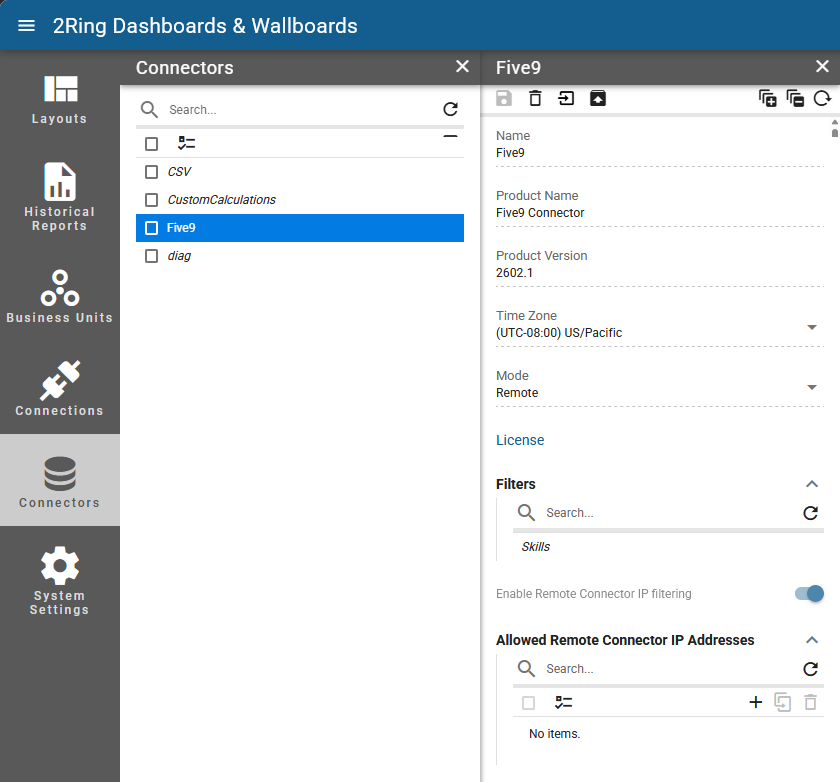Close the Five9 details panel
840x782 pixels.
822,66
